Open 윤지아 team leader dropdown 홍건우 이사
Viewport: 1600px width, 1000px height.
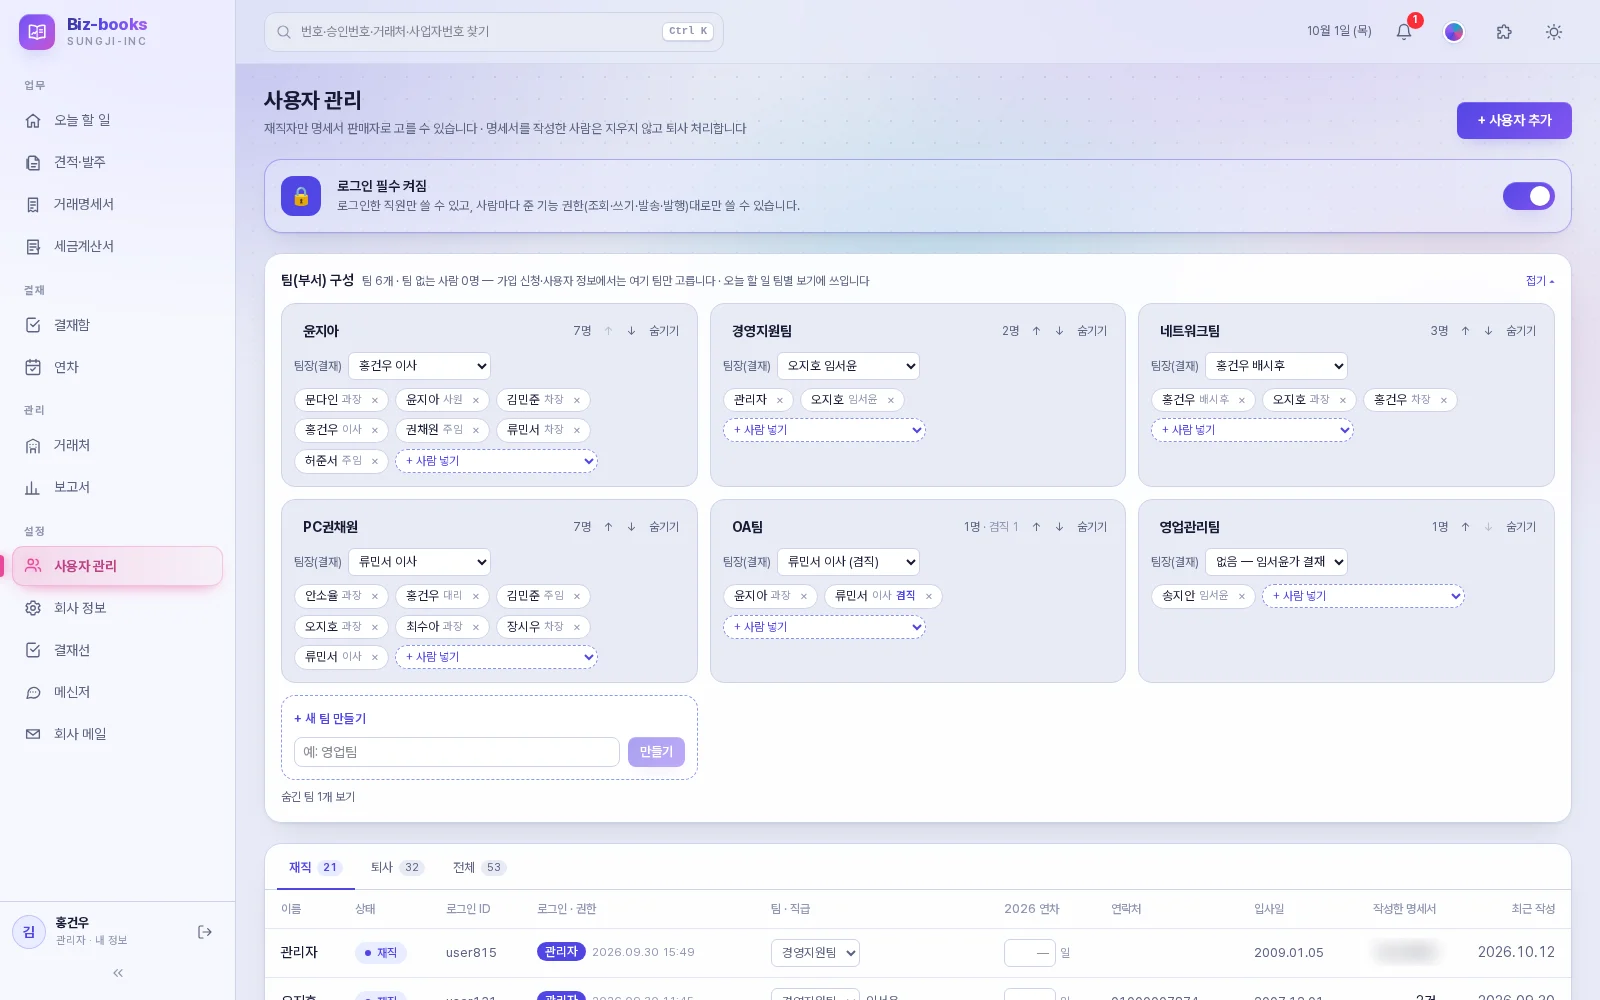pos(420,366)
